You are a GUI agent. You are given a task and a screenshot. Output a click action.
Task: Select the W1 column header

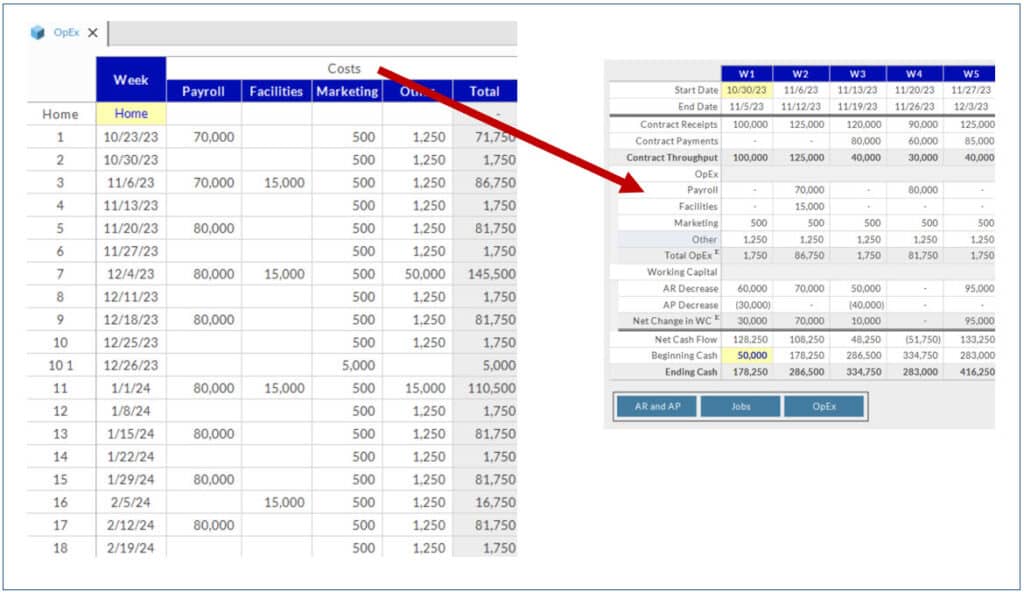746,74
